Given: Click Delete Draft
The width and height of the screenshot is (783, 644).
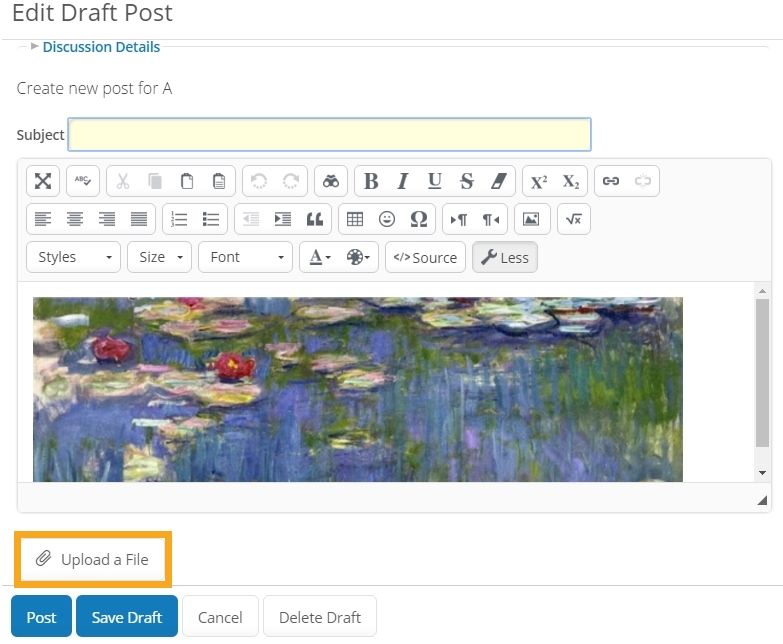Looking at the screenshot, I should 320,617.
